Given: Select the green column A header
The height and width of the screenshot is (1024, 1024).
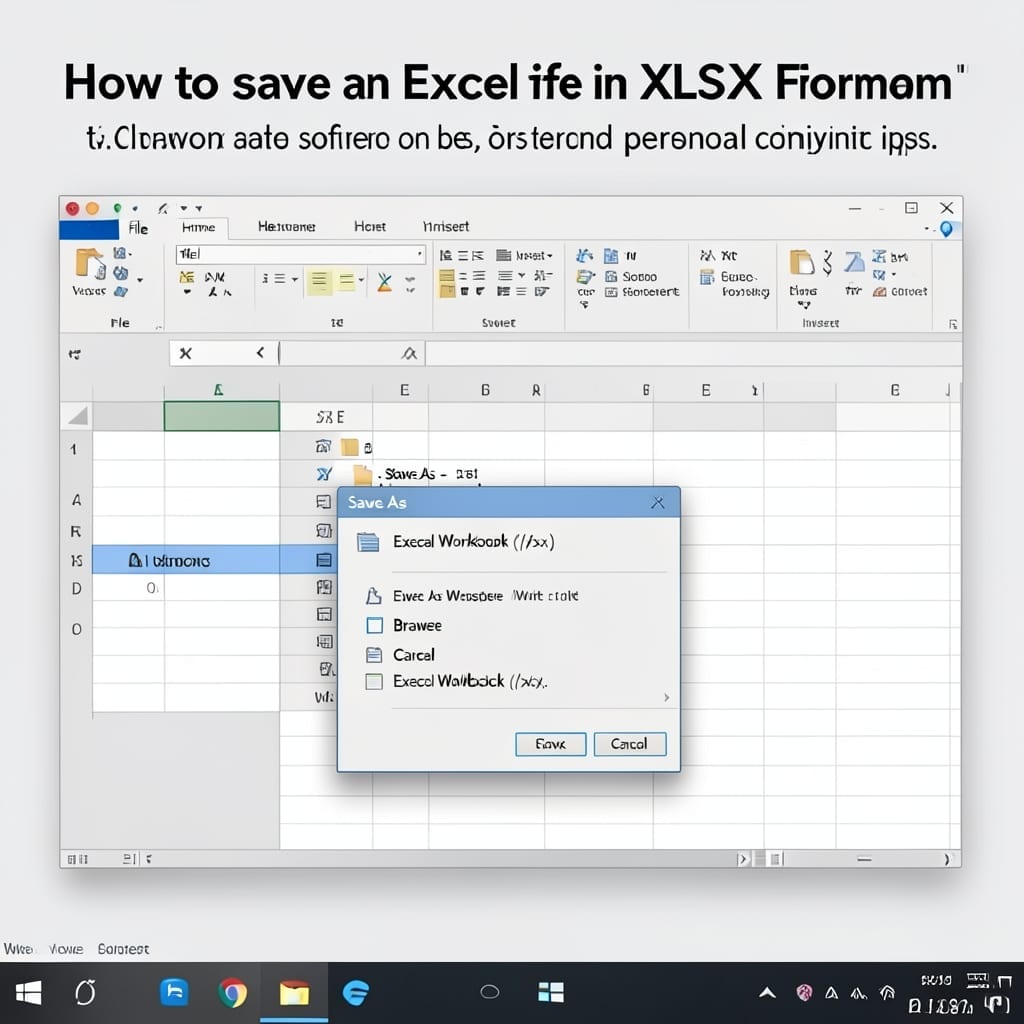Looking at the screenshot, I should (221, 391).
